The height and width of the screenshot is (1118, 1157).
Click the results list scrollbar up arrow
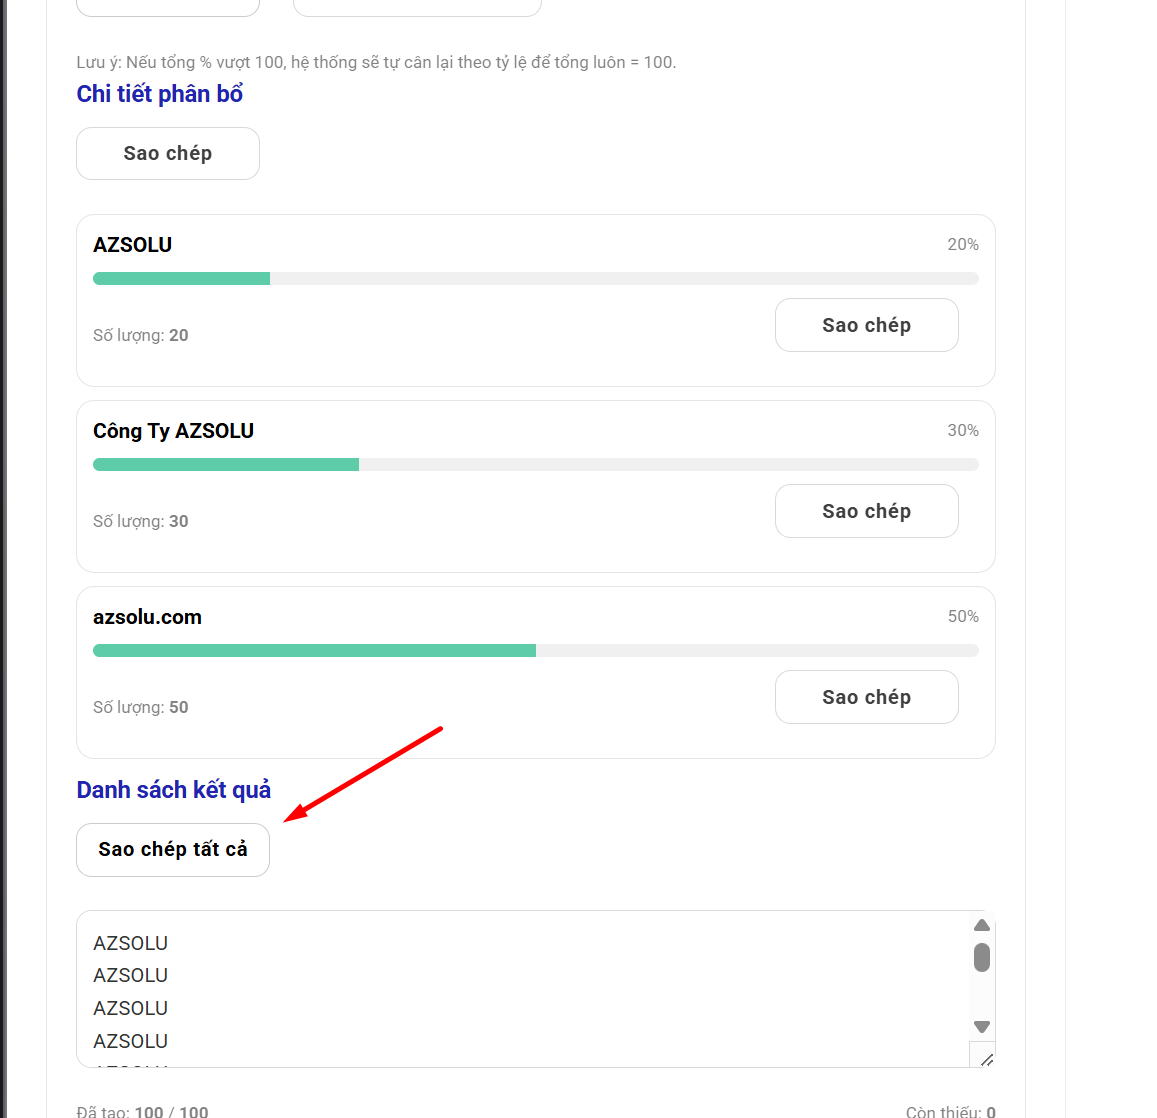(981, 925)
